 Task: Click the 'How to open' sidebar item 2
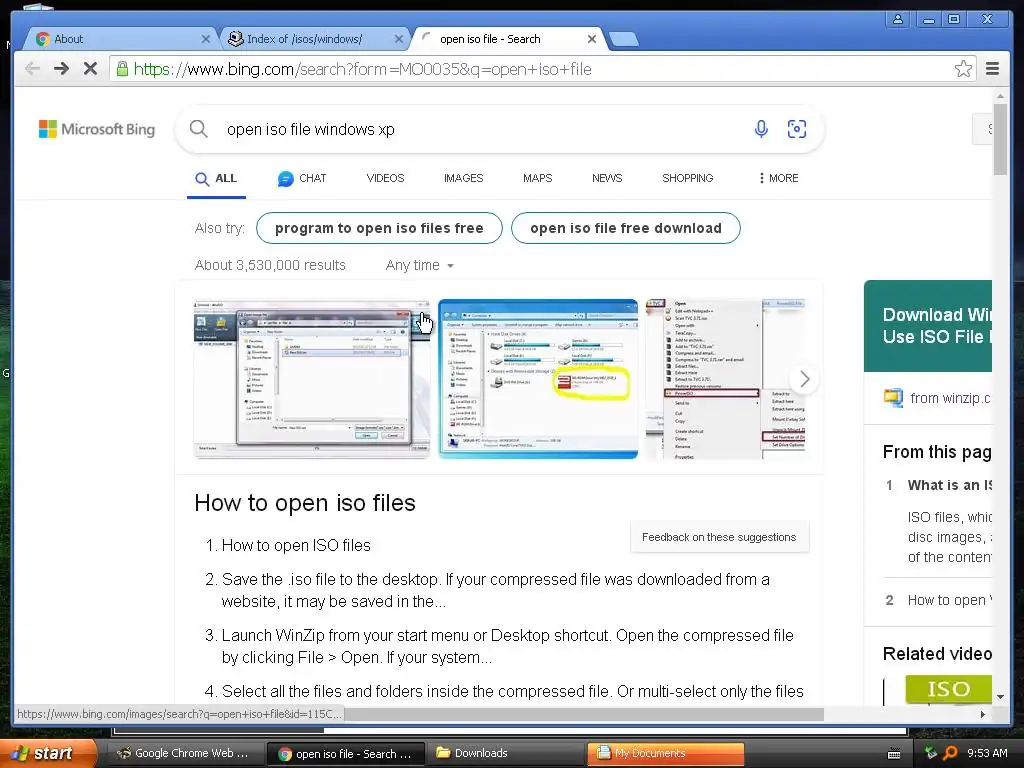[x=950, y=600]
